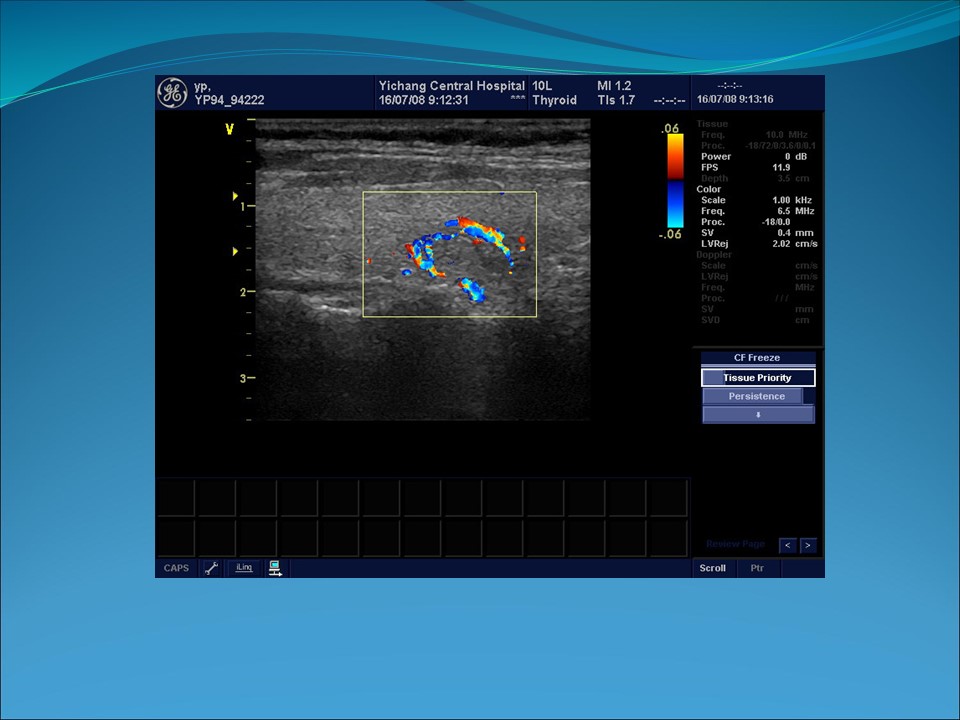
Task: Click inside the yellow color Doppler ROI box
Action: pos(449,254)
